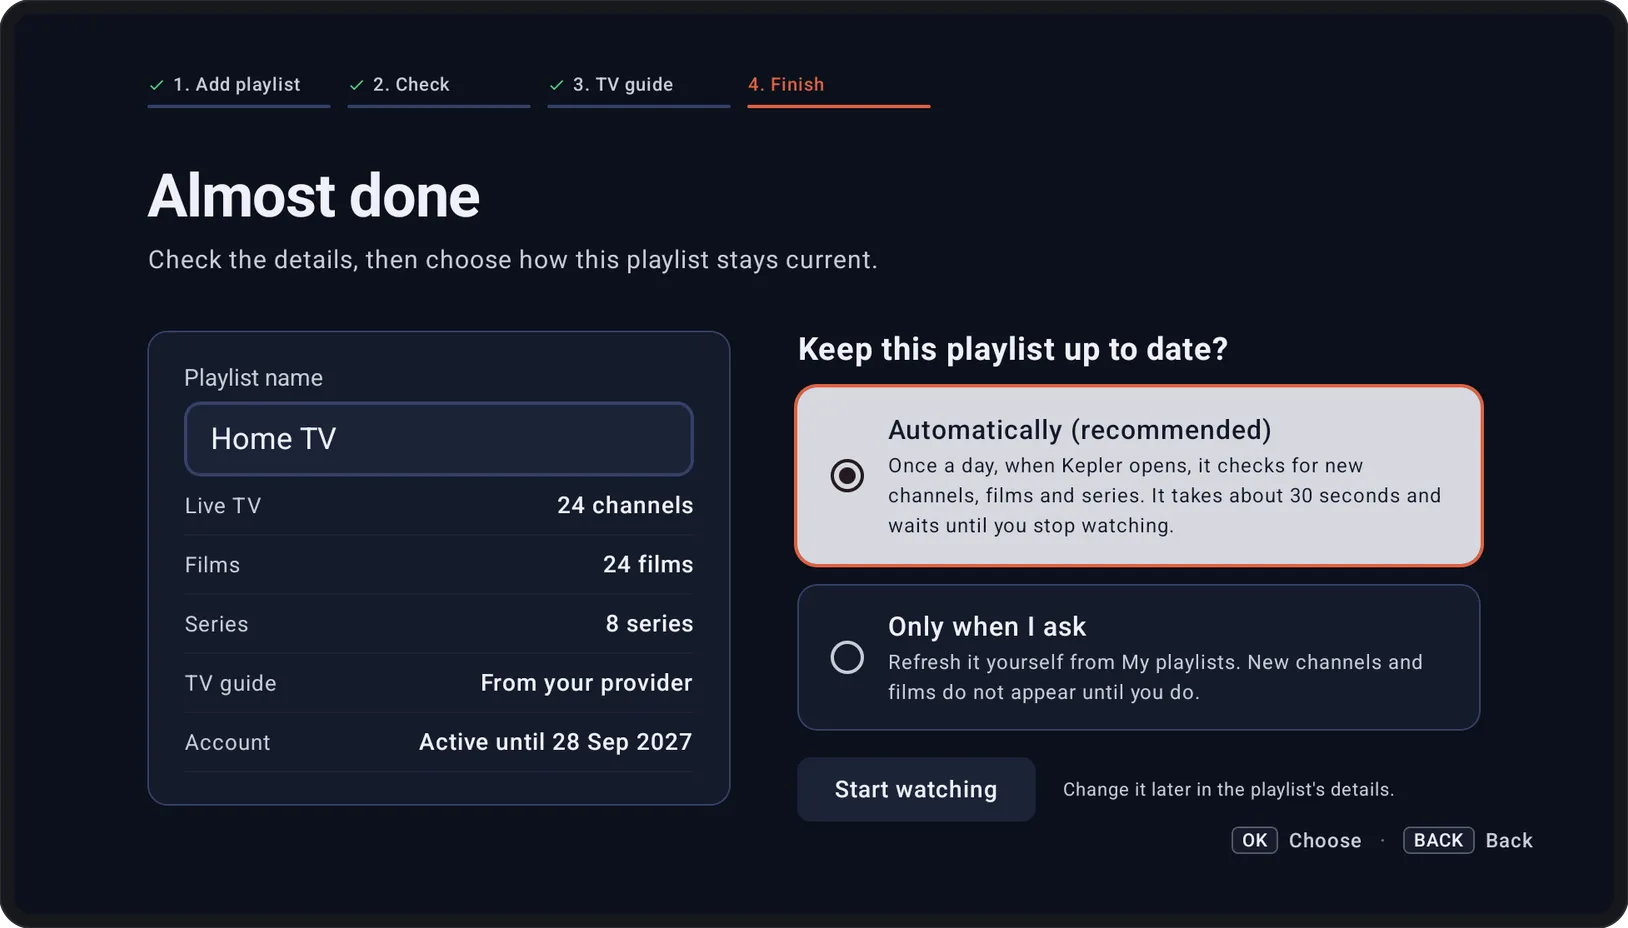The height and width of the screenshot is (928, 1628).
Task: Click 'Active until 28 Sep 2027' account value
Action: pyautogui.click(x=555, y=742)
